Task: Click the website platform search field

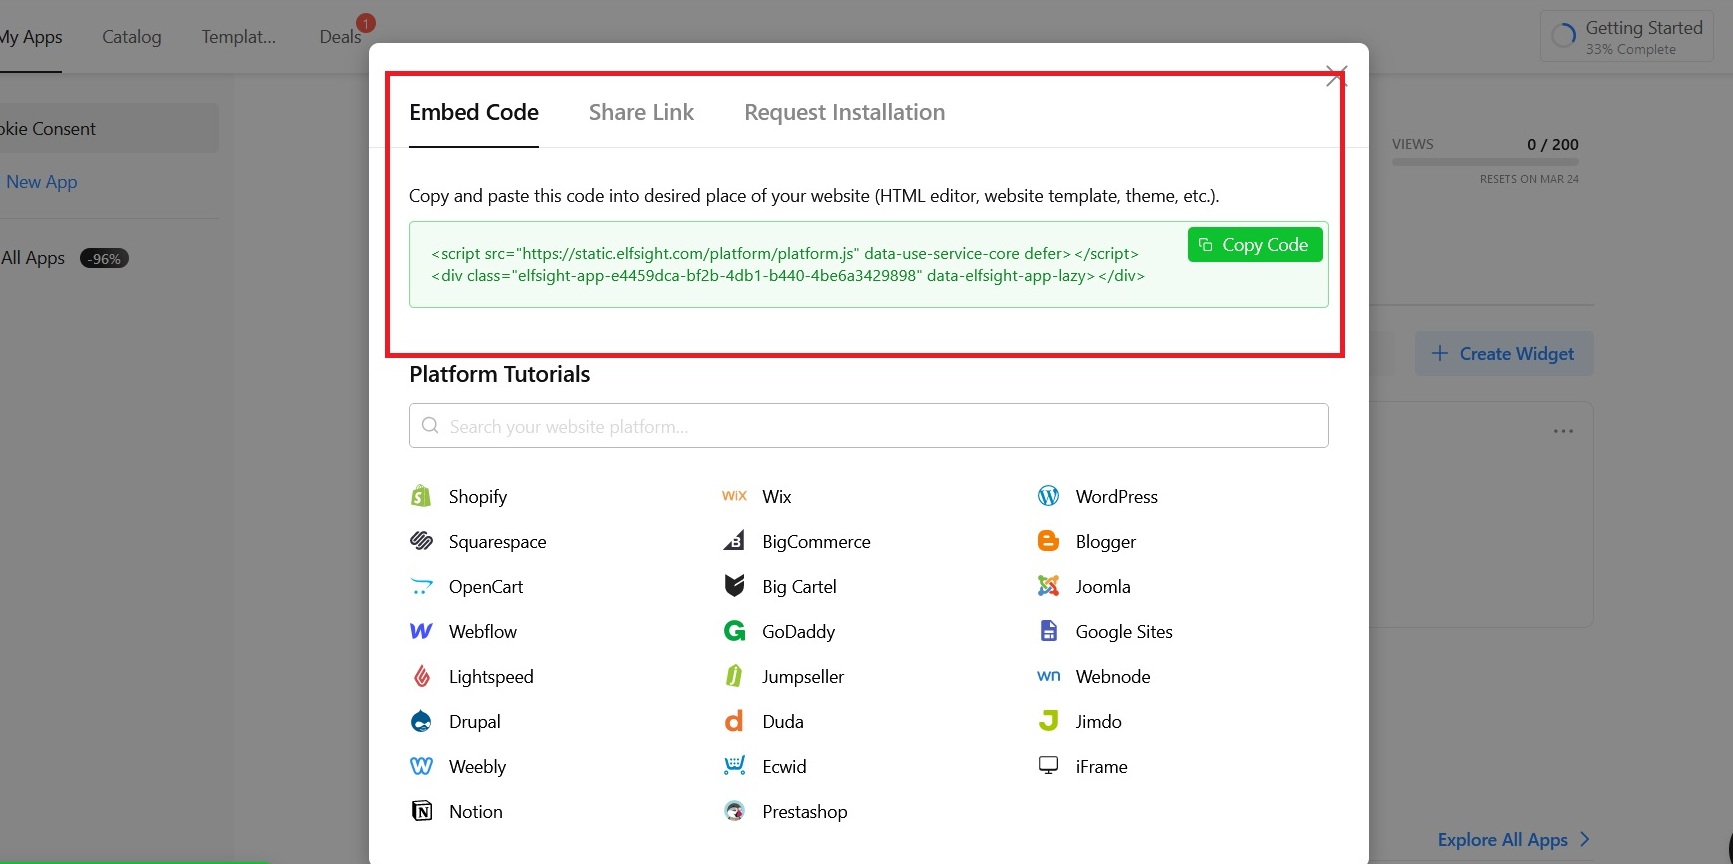Action: click(x=868, y=426)
